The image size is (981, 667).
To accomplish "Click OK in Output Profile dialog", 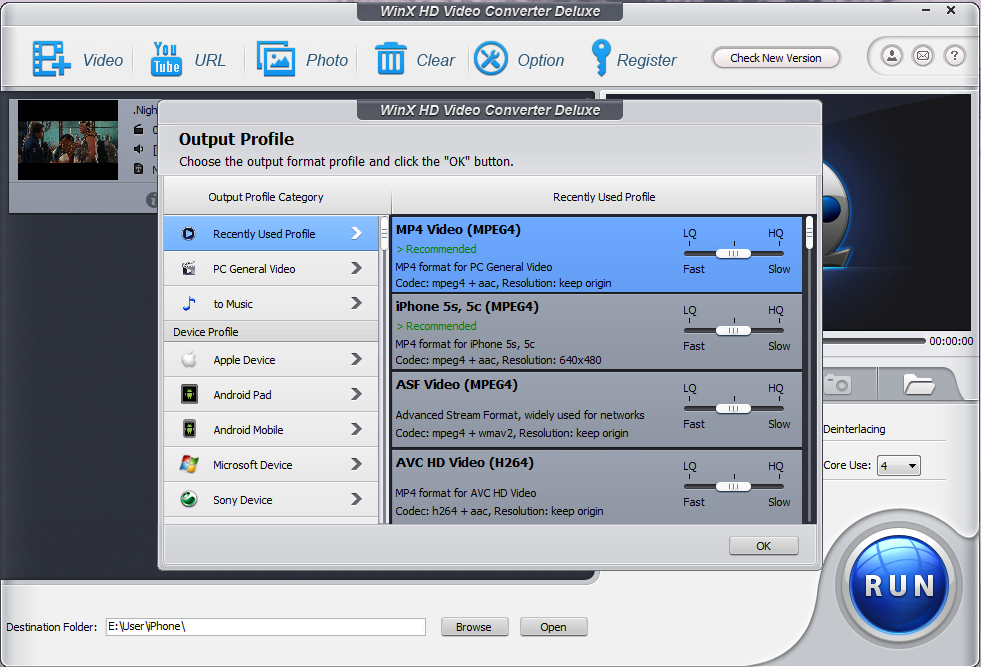I will coord(763,546).
